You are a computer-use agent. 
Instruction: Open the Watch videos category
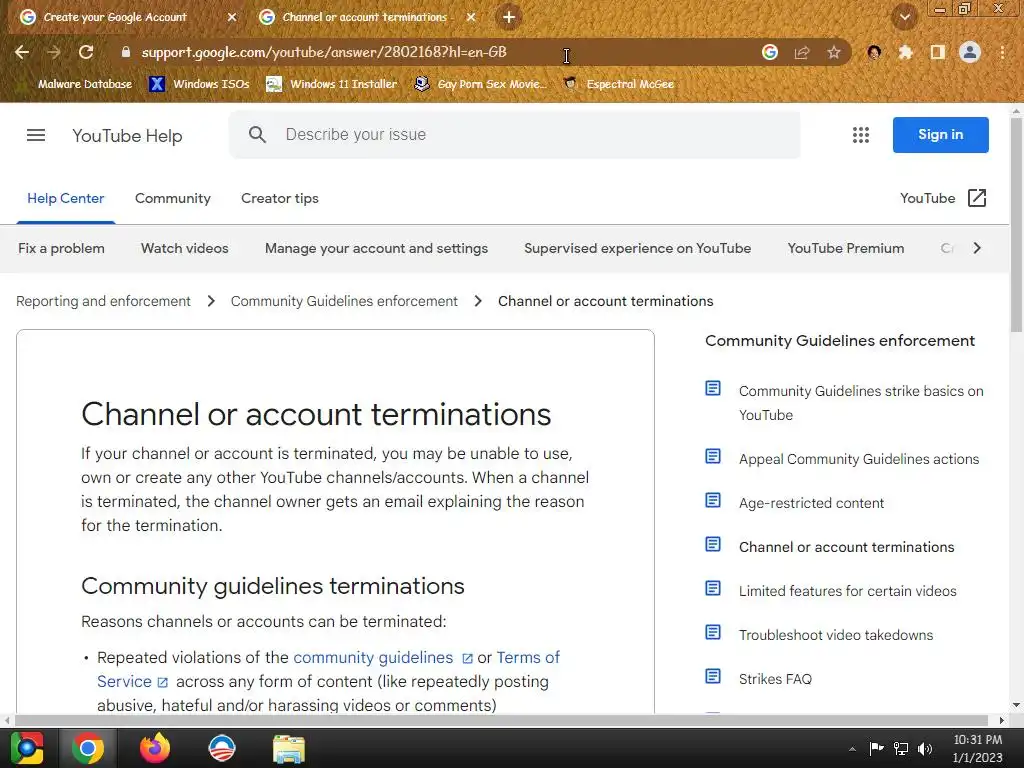(185, 248)
